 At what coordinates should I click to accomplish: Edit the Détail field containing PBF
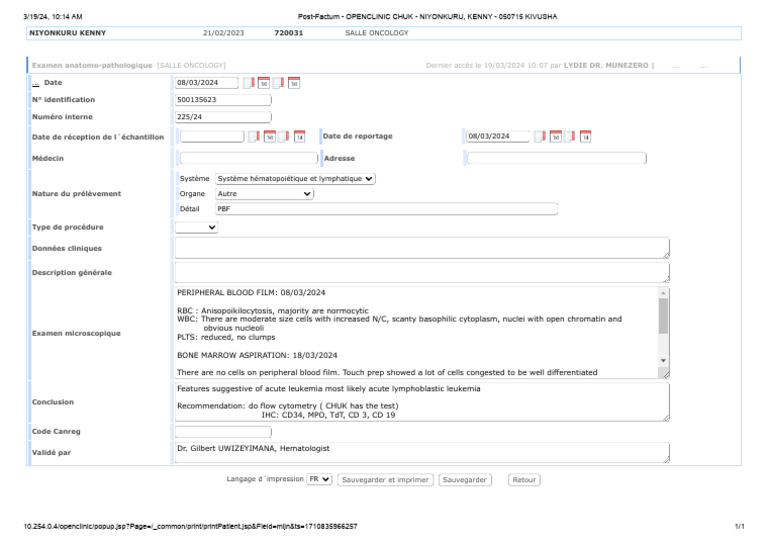(385, 209)
